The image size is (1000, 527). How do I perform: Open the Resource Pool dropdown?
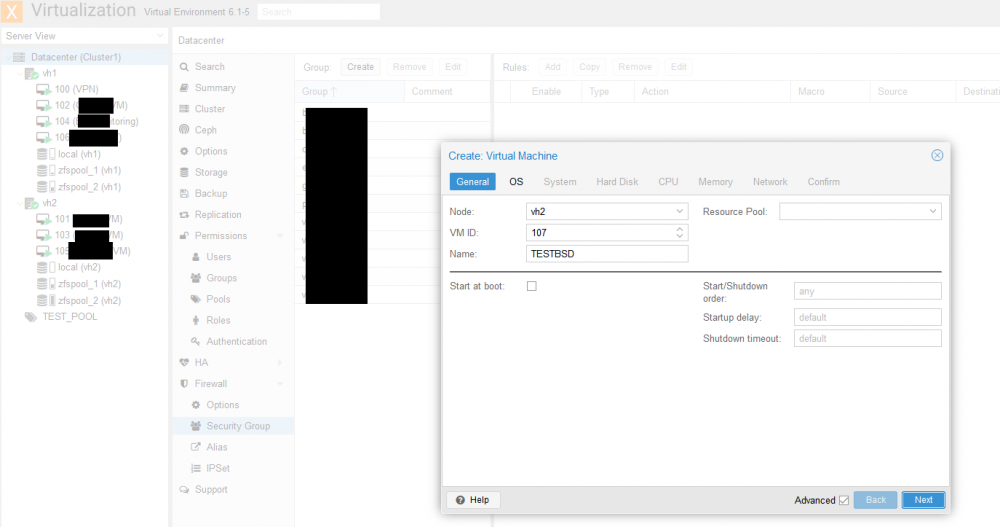(933, 212)
